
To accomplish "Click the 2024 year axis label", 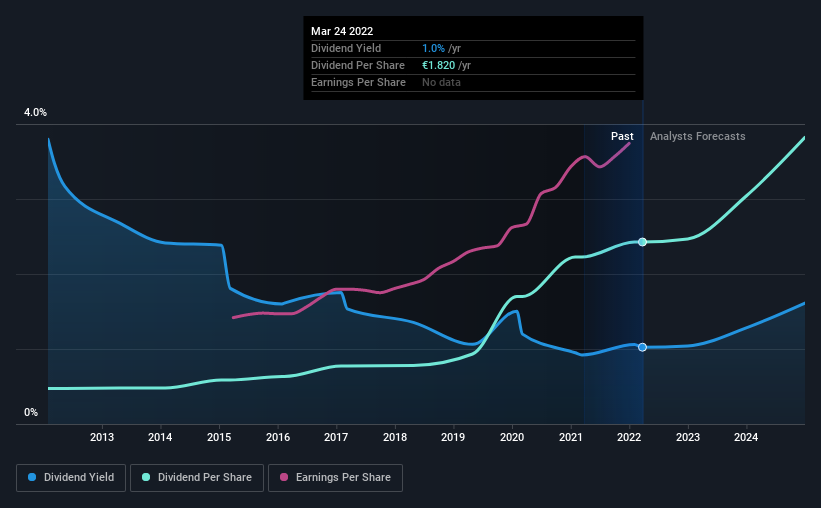I will tap(746, 437).
